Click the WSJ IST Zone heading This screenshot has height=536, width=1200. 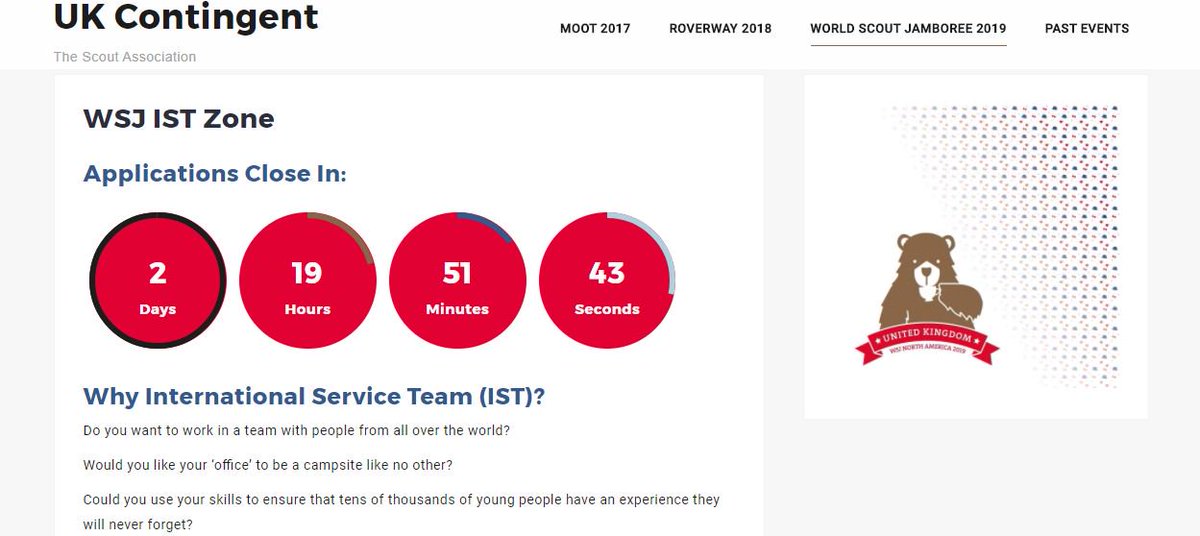(179, 118)
